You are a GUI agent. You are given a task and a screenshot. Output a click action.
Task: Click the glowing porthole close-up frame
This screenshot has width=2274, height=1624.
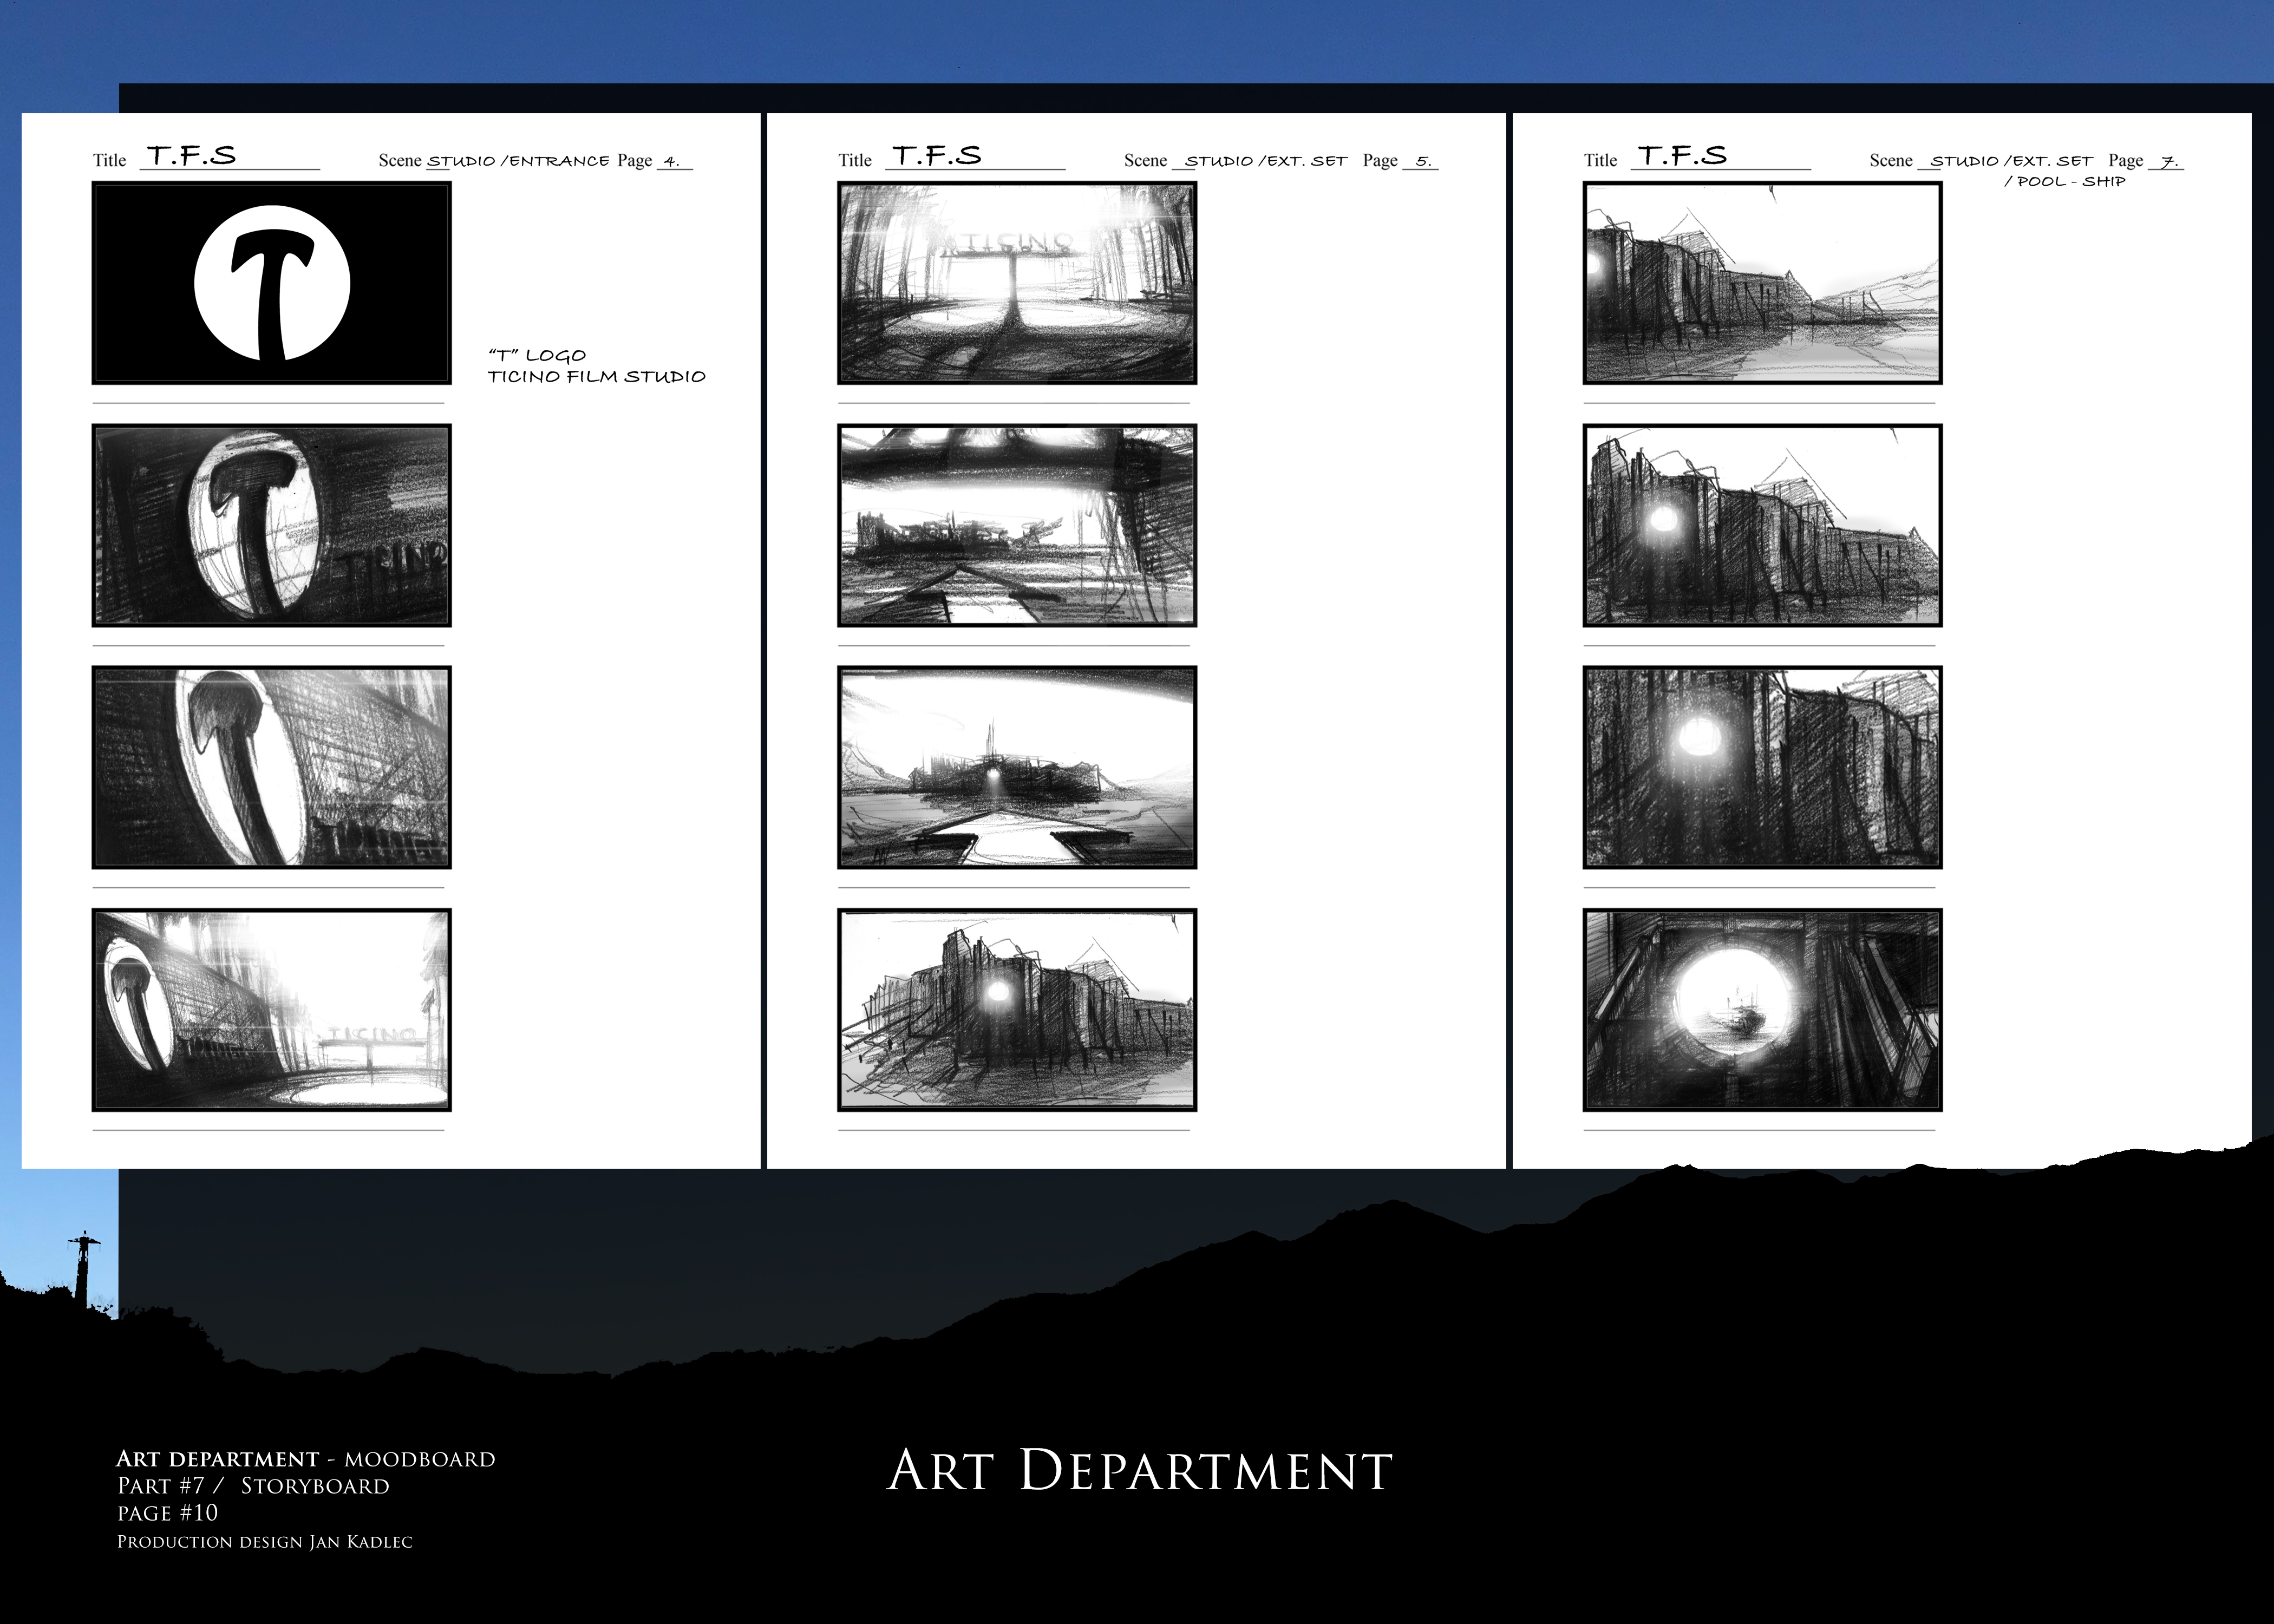pyautogui.click(x=1762, y=768)
